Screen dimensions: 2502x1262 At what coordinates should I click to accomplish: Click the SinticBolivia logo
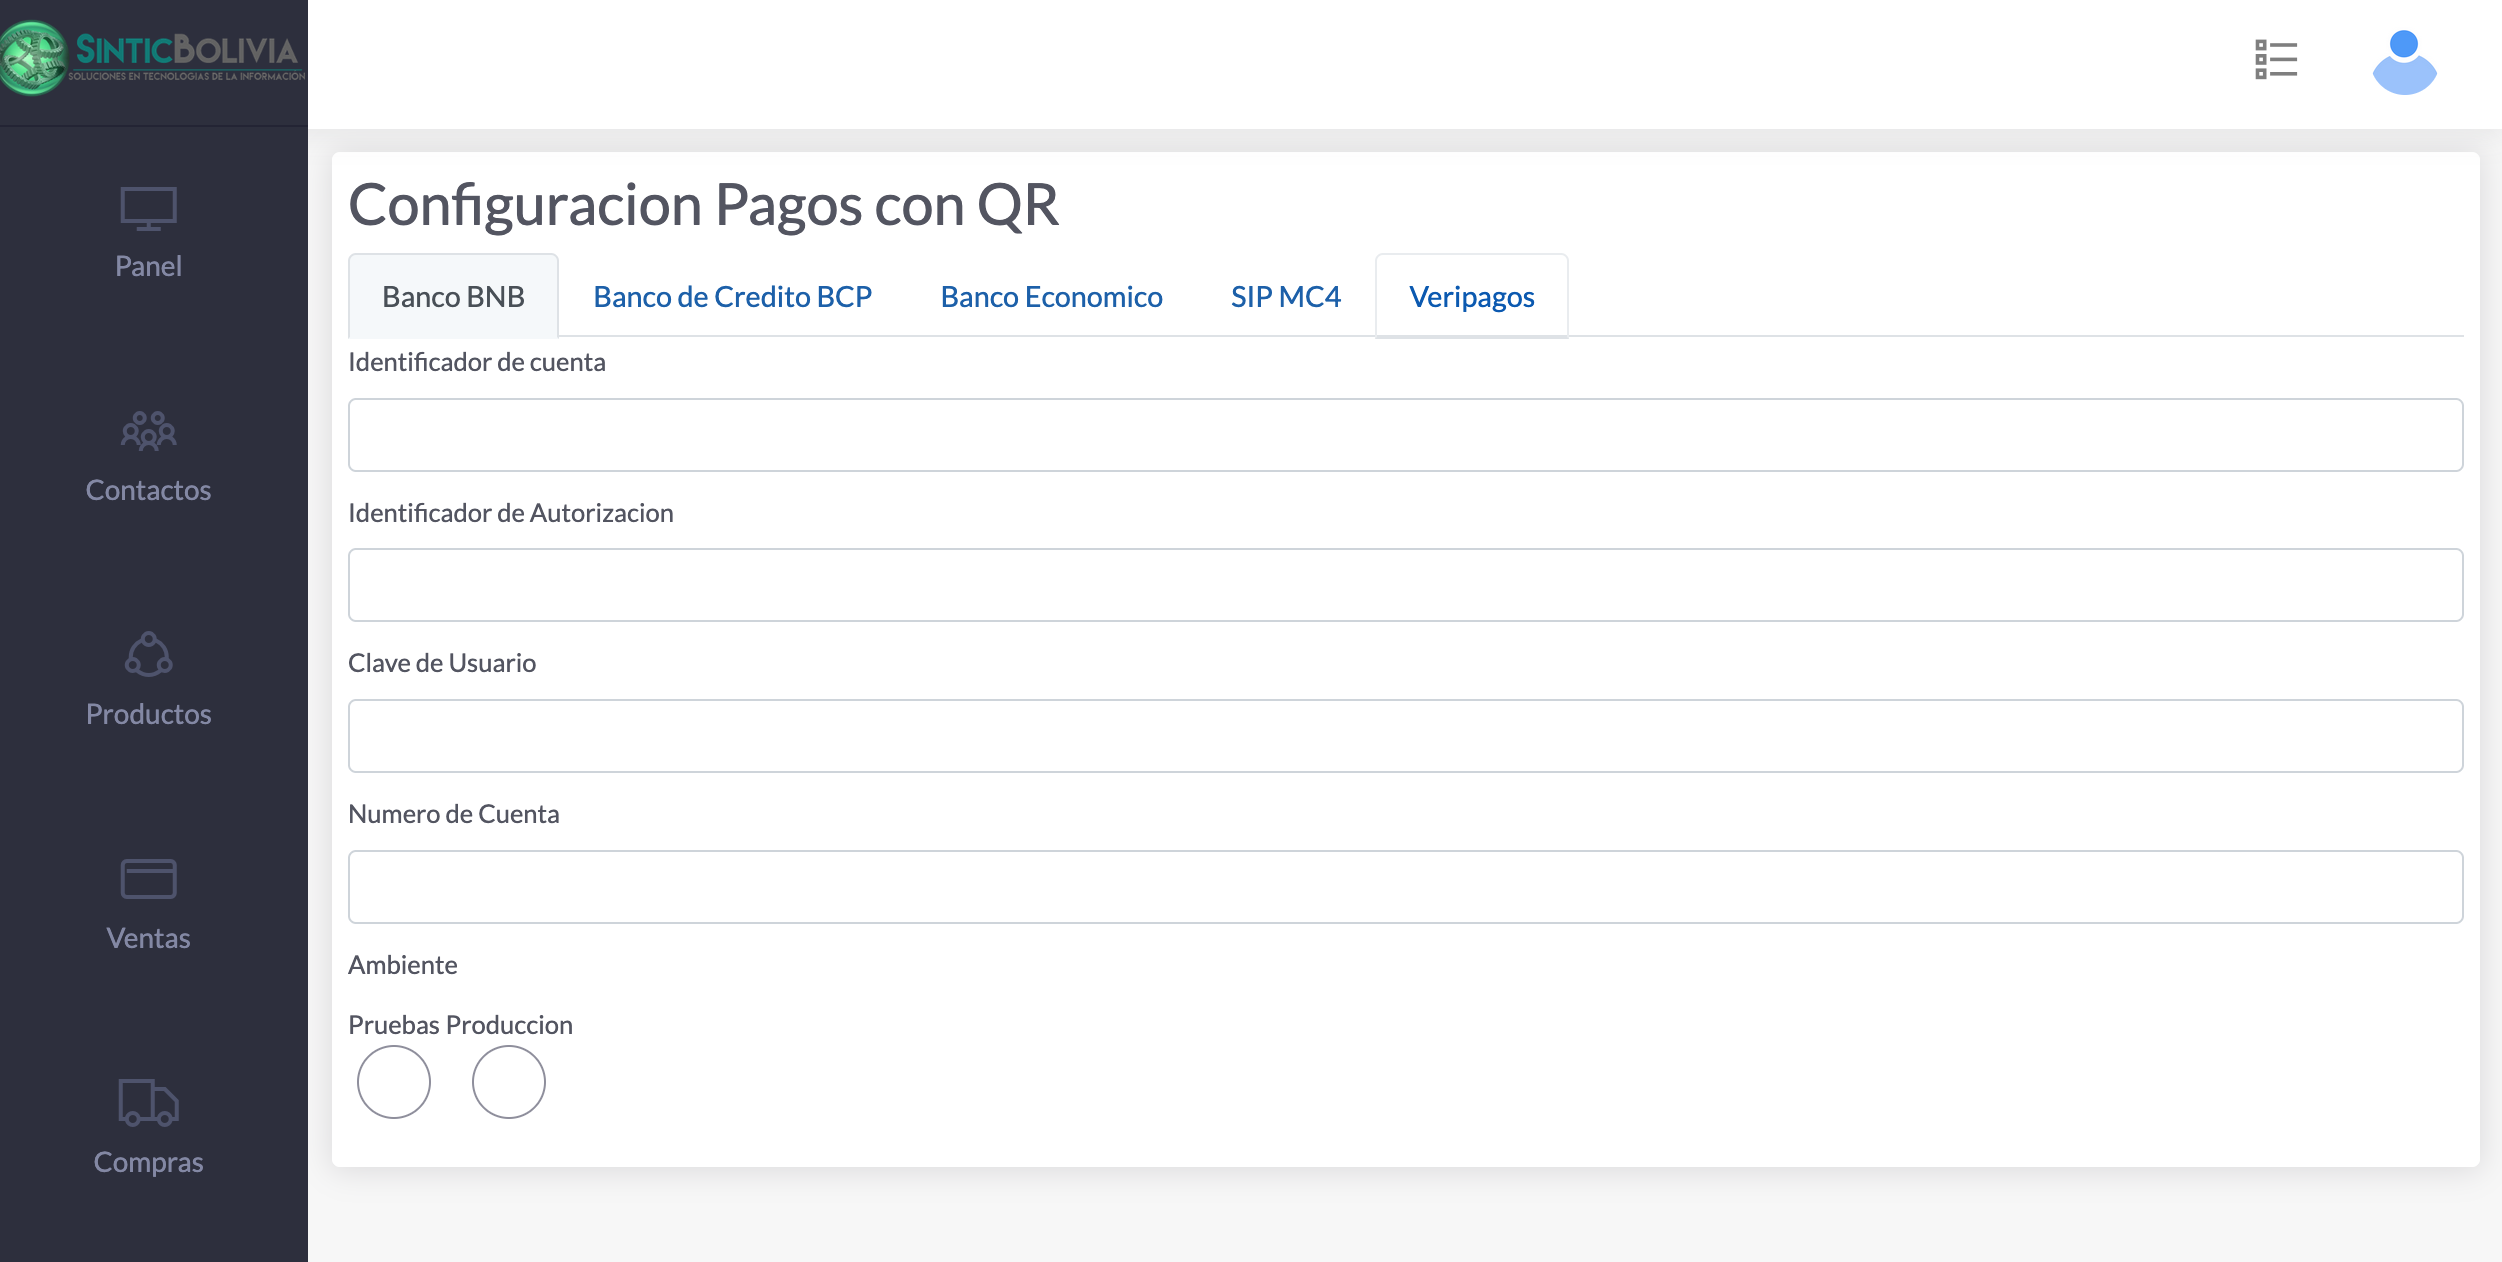point(153,58)
